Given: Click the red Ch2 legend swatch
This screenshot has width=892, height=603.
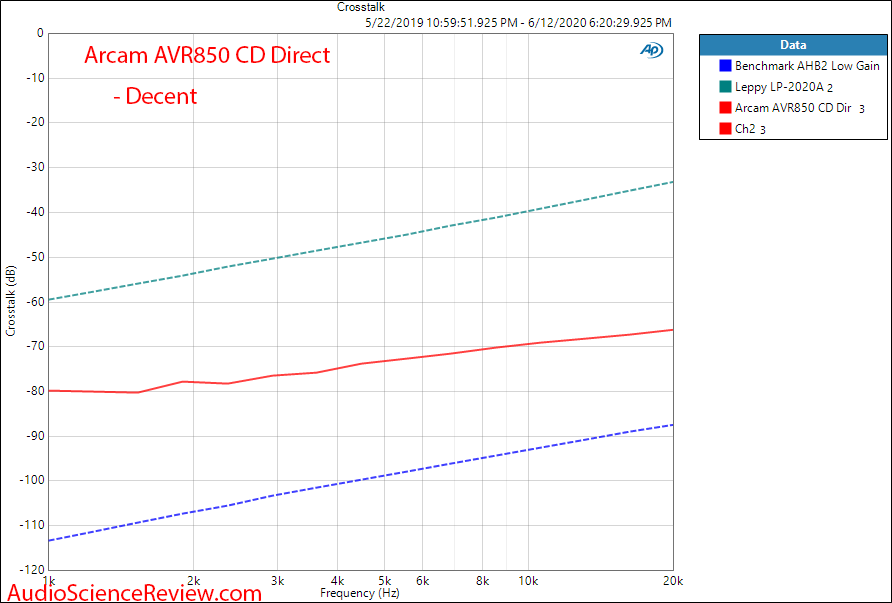Looking at the screenshot, I should (x=725, y=129).
